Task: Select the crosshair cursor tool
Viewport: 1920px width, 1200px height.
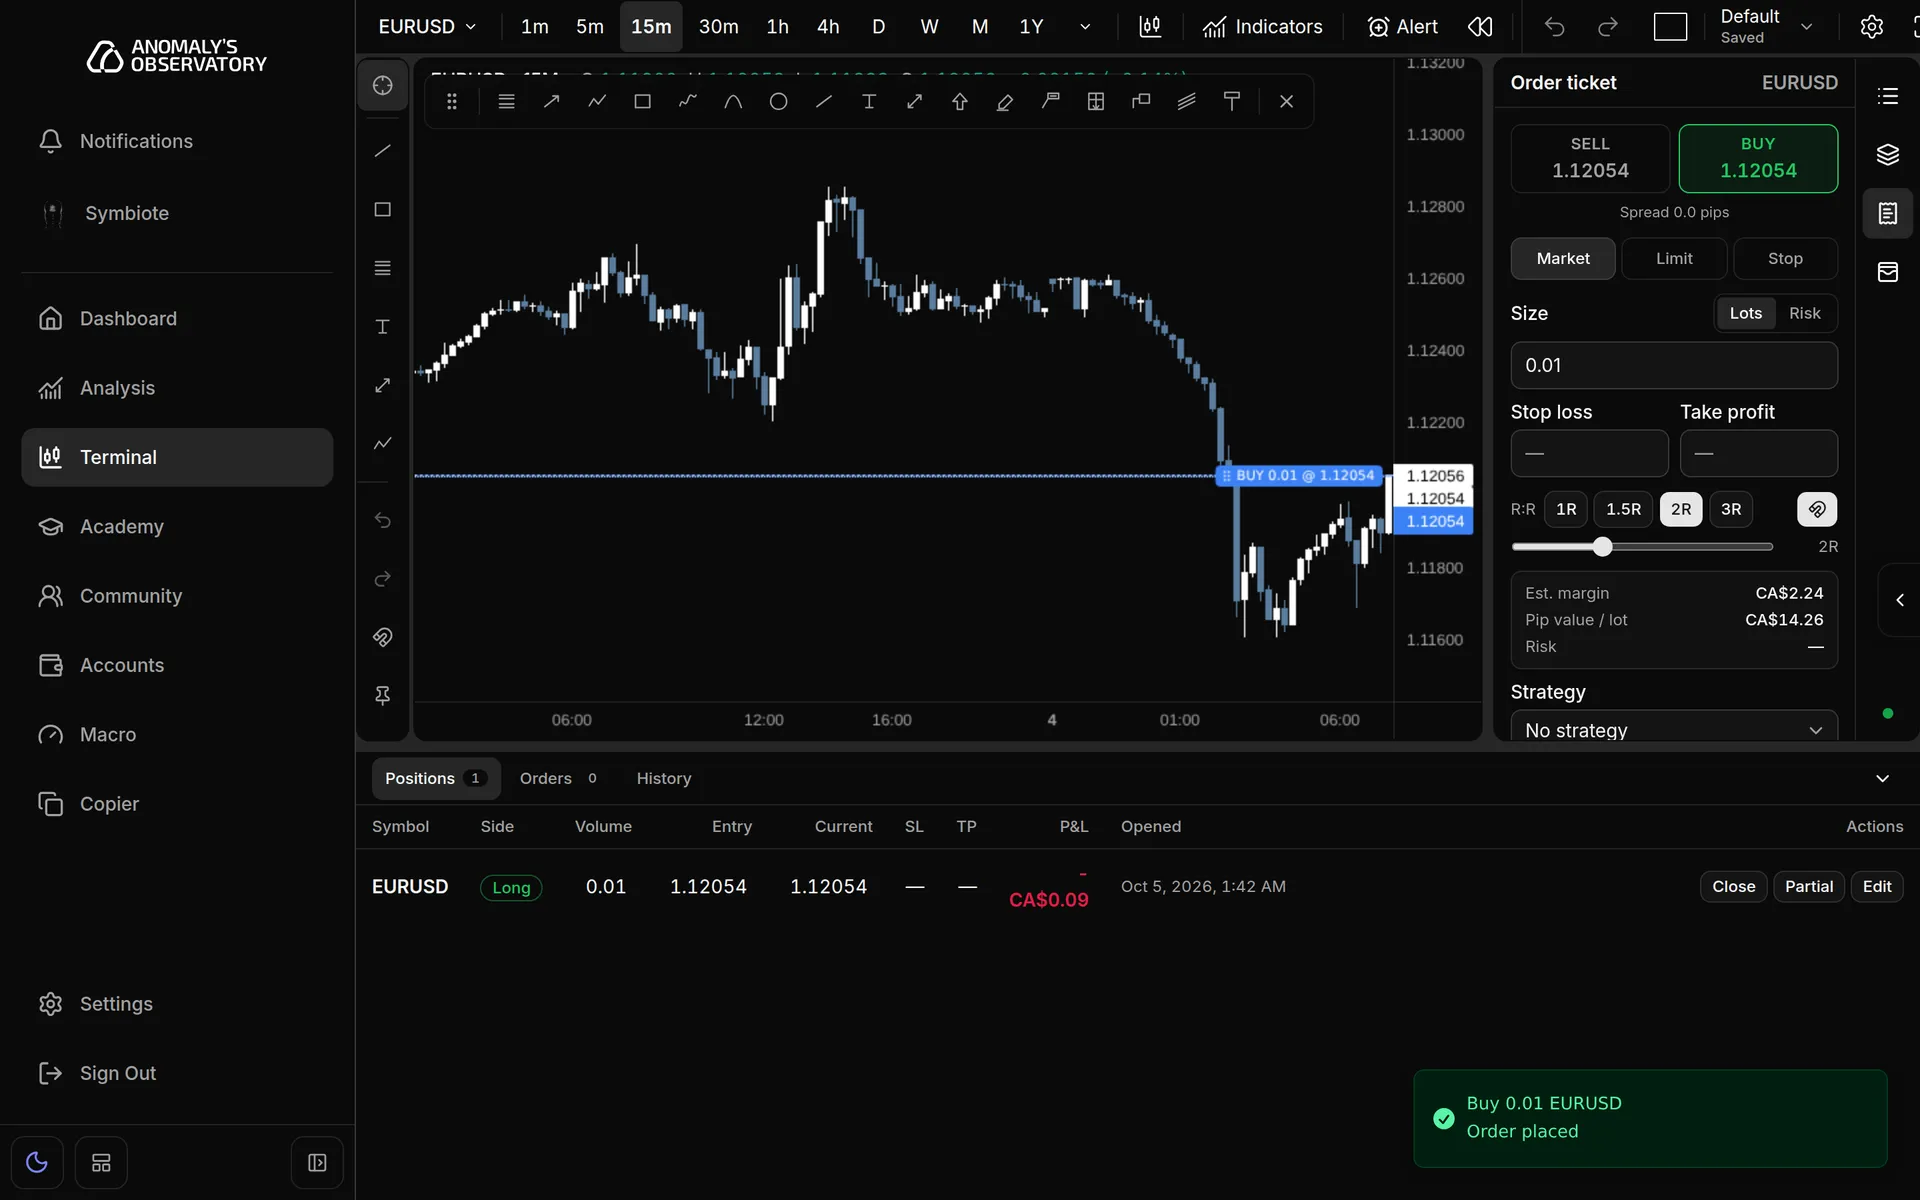Action: [x=382, y=86]
